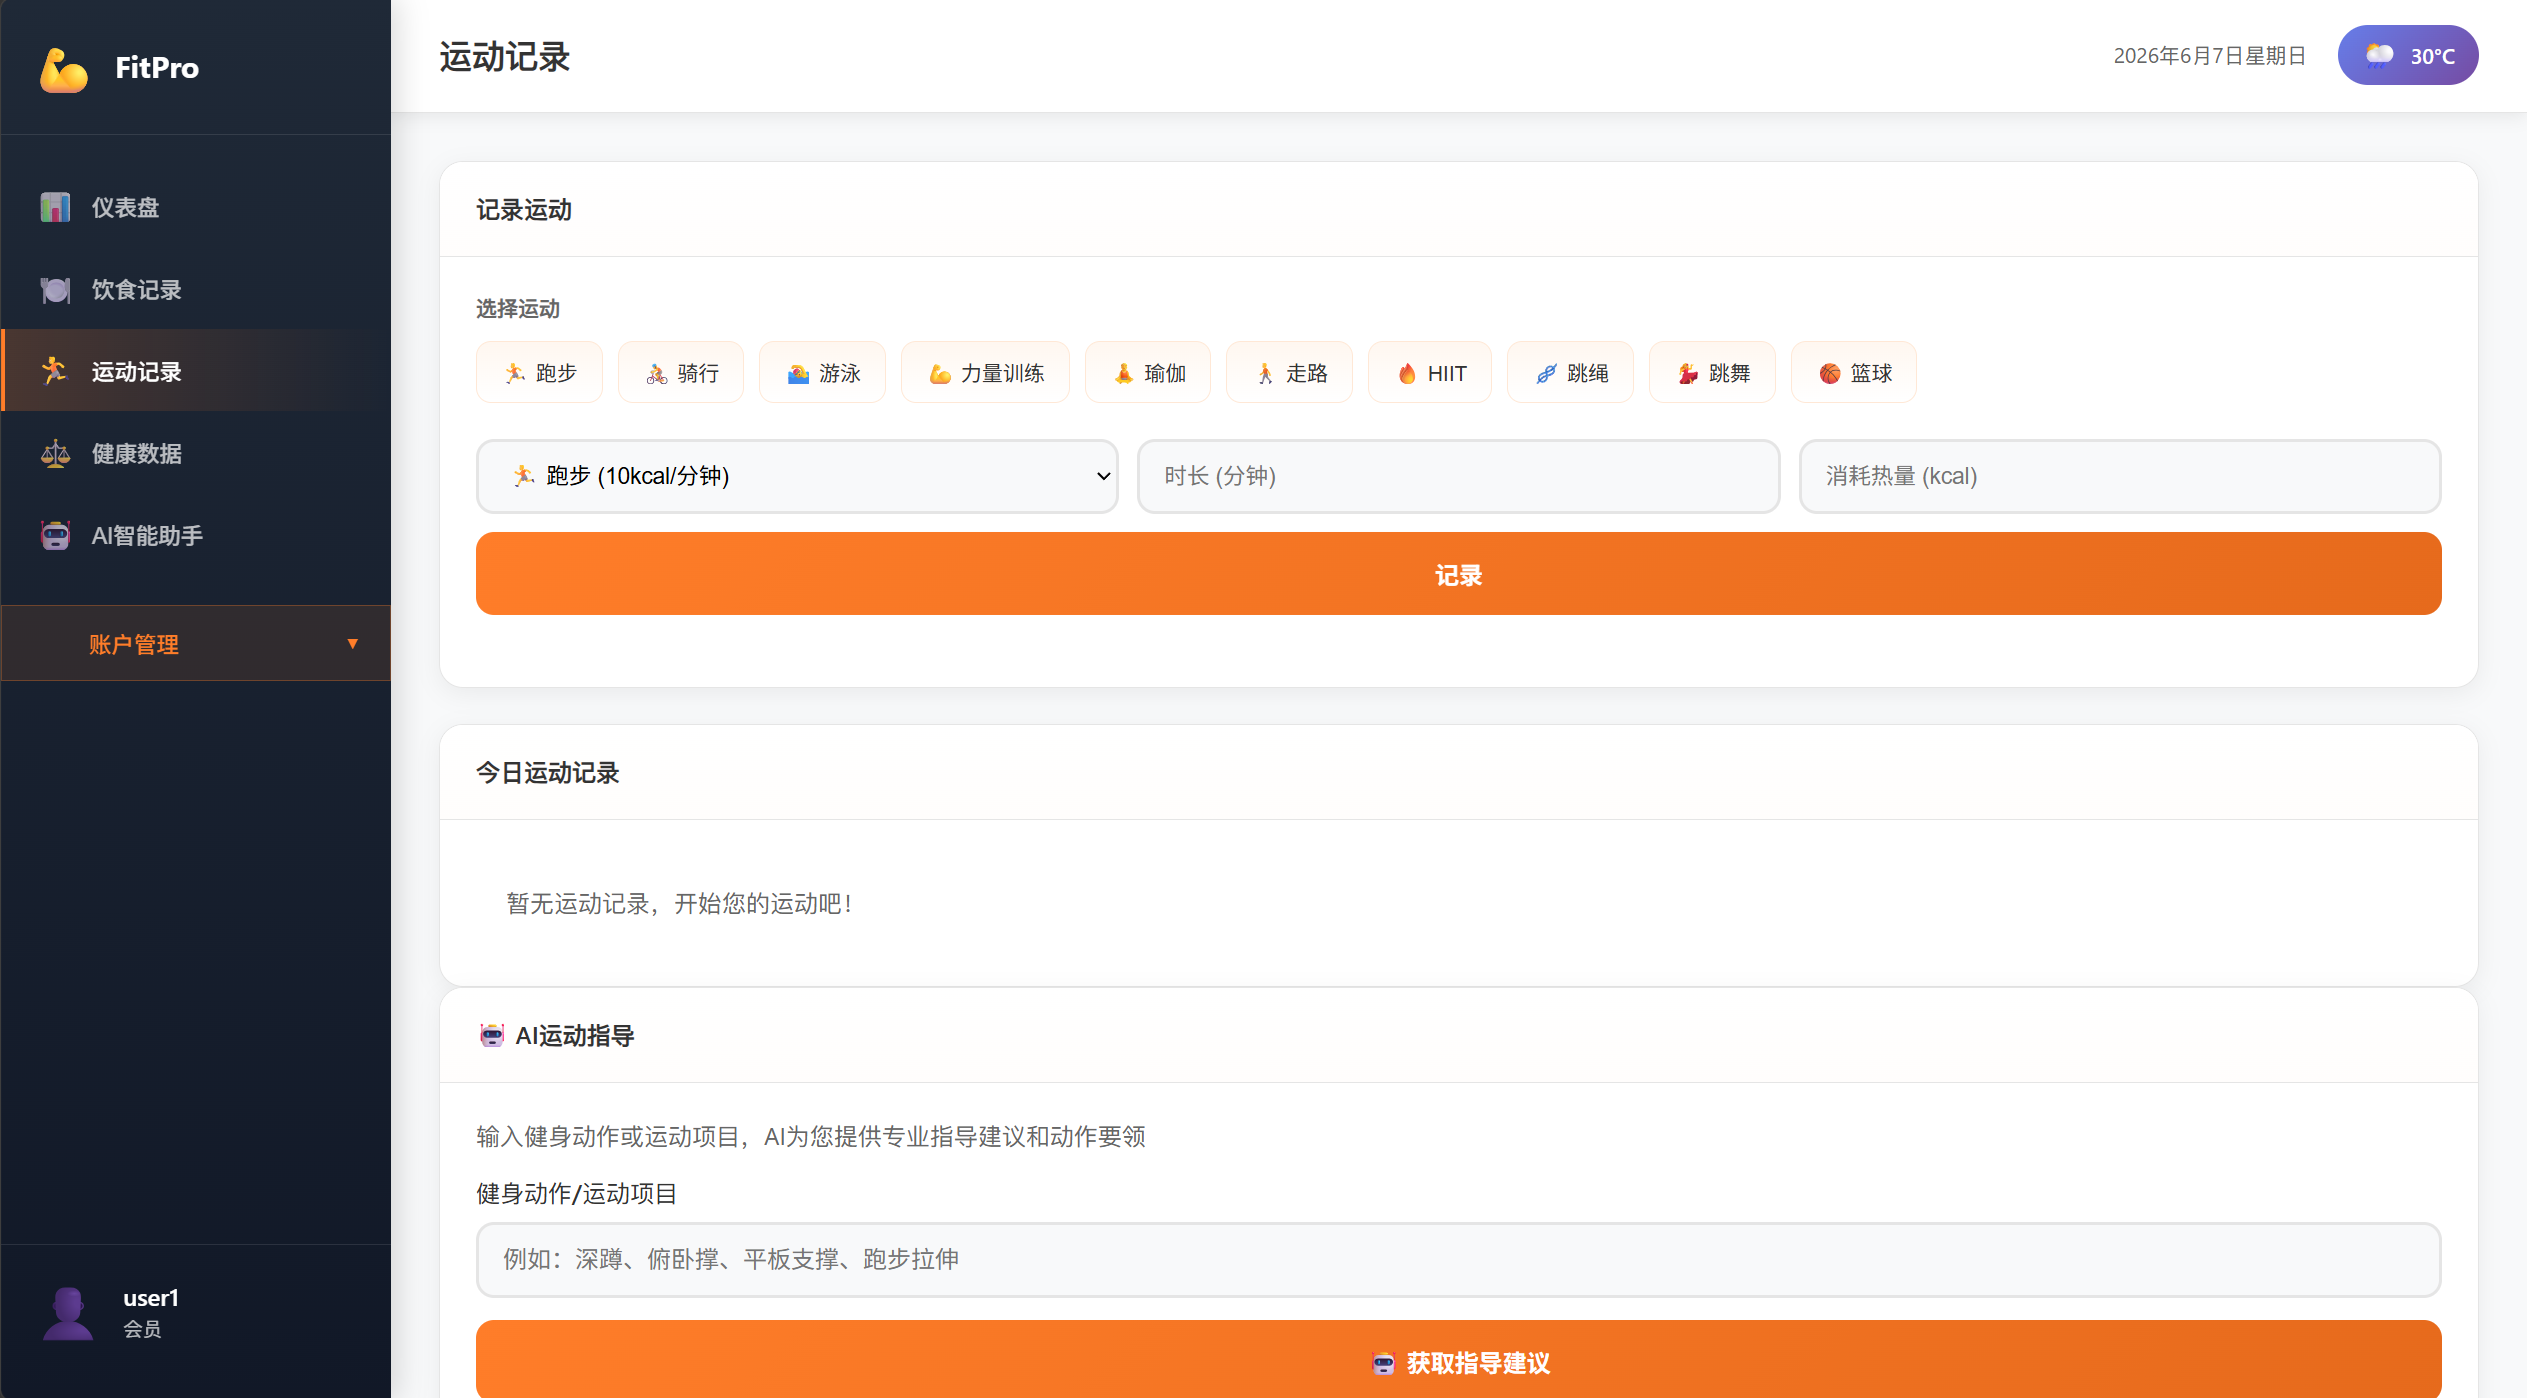Click the user1 username text

click(151, 1298)
